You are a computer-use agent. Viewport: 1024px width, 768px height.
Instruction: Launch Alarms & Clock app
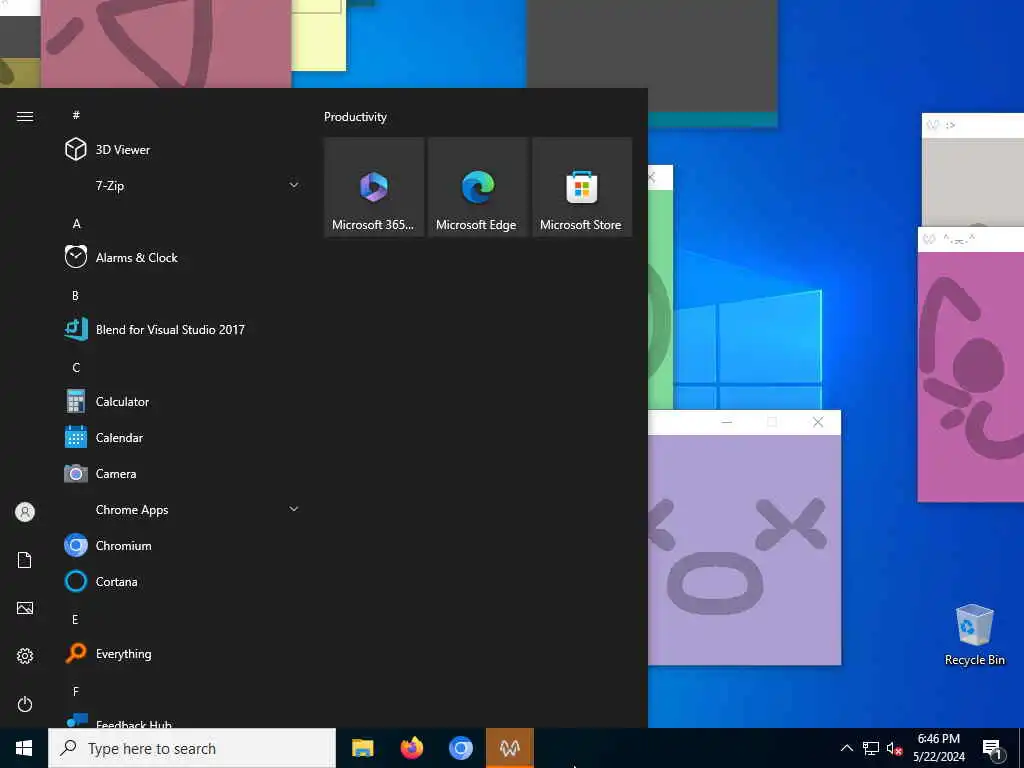coord(183,257)
